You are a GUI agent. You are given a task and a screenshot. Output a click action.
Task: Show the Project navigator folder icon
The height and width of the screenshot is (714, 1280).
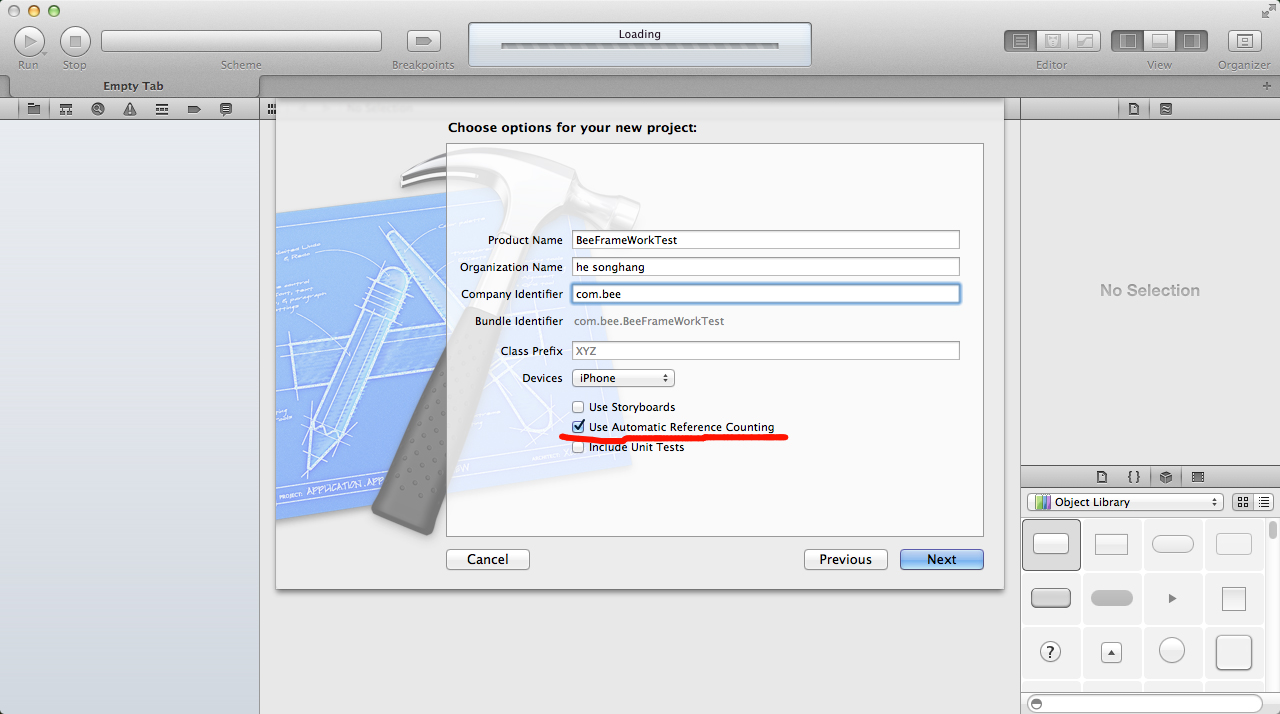(34, 109)
